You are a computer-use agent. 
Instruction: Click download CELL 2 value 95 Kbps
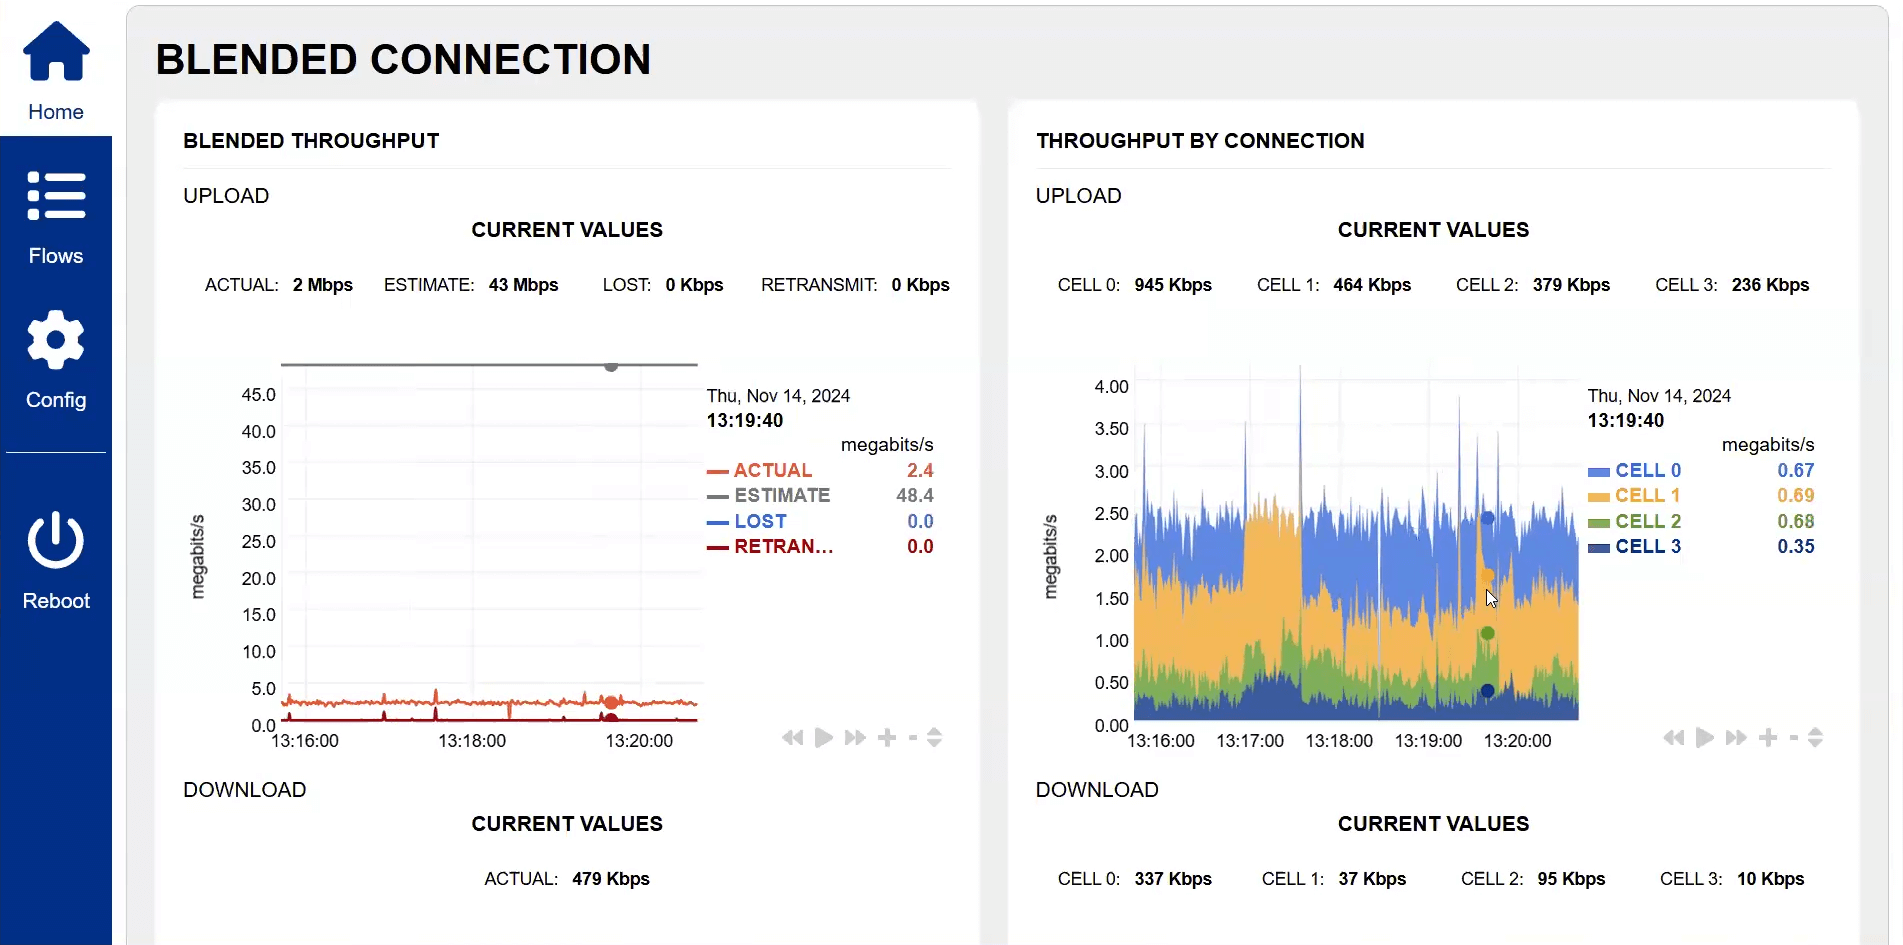click(x=1571, y=879)
